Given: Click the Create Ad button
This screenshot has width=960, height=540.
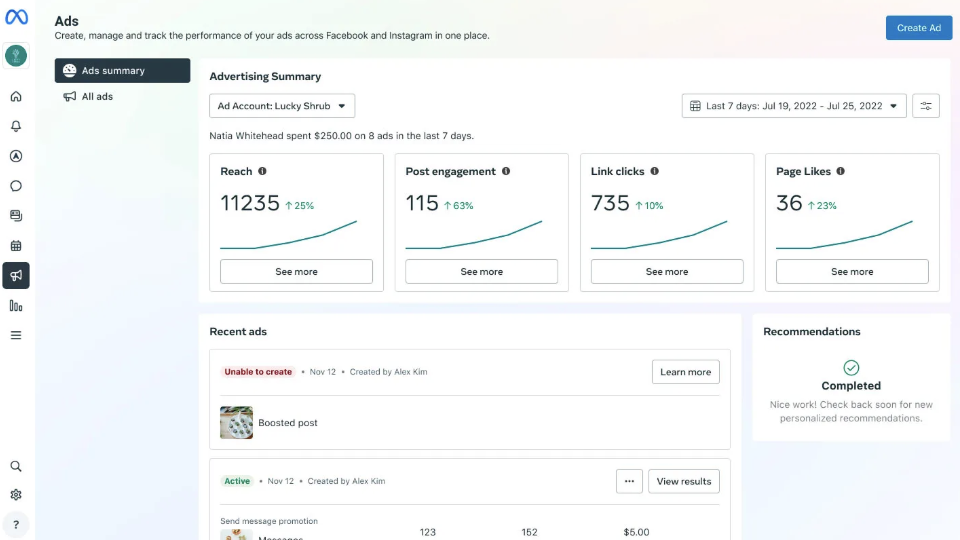Looking at the screenshot, I should [919, 28].
